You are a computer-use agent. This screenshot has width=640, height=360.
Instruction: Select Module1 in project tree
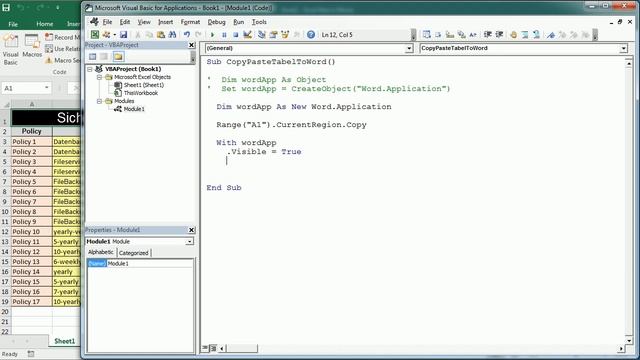(x=134, y=109)
